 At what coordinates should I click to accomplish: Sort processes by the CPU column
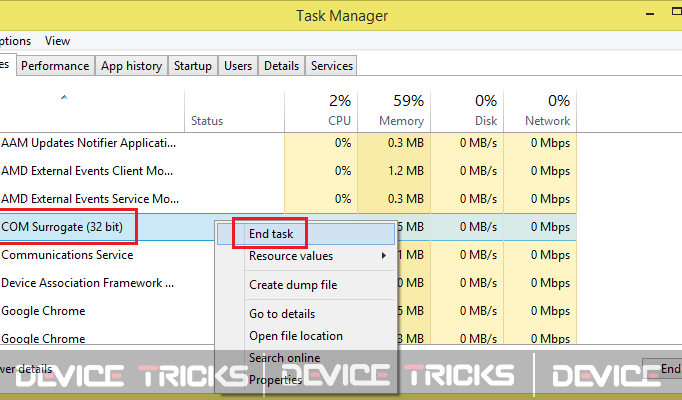click(x=321, y=111)
